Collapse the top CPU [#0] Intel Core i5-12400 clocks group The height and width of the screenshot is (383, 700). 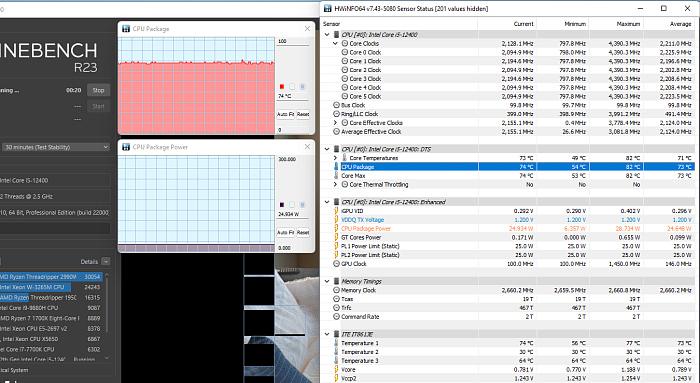coord(327,34)
